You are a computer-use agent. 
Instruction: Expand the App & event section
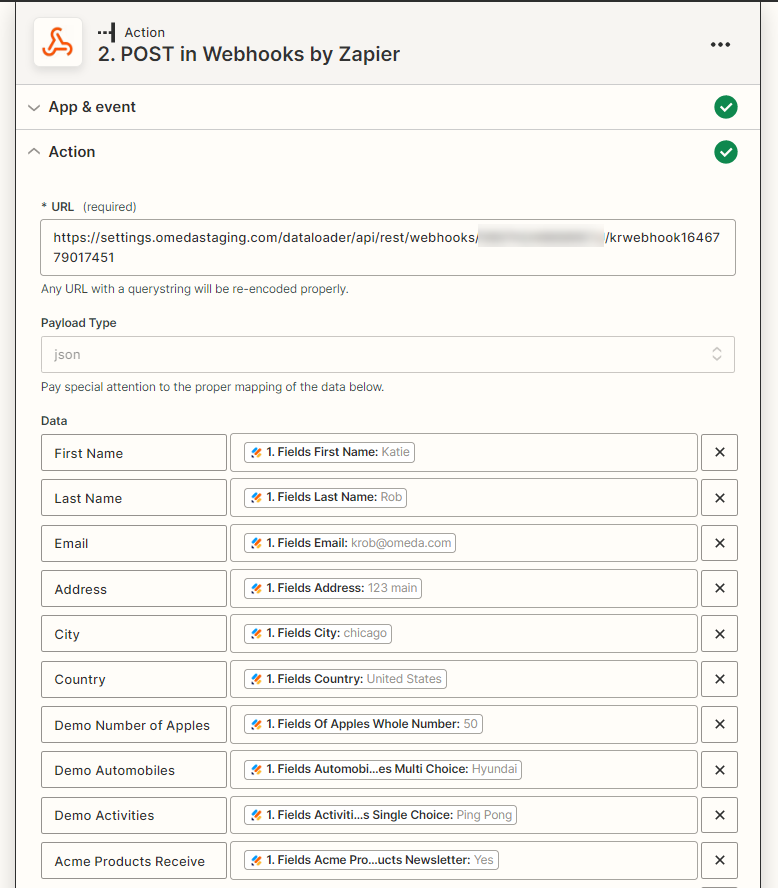91,107
